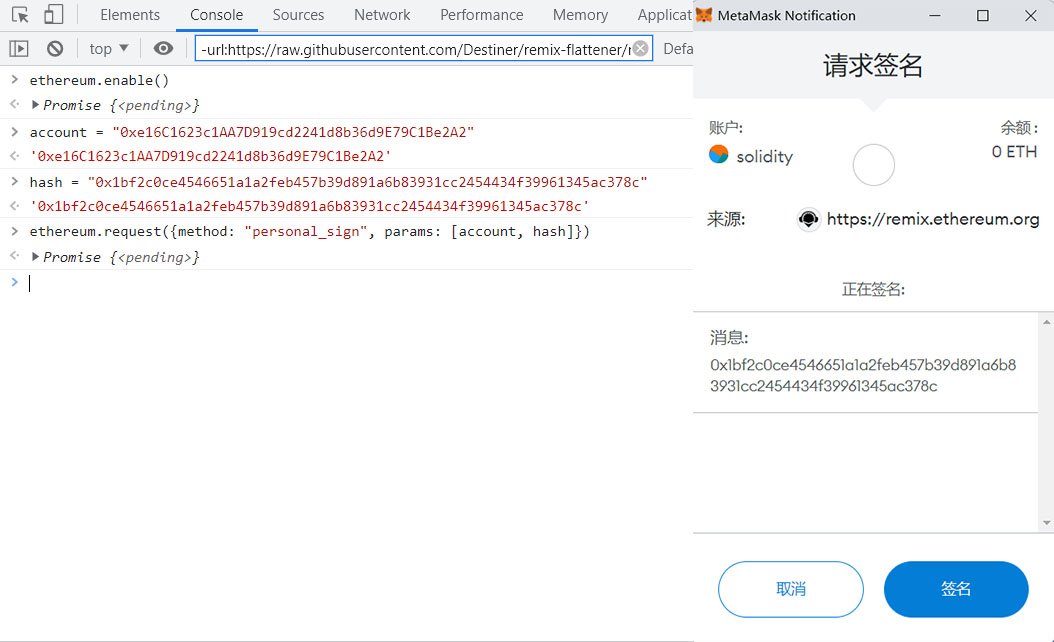Open the Sources tab
The image size is (1054, 642).
(x=298, y=15)
